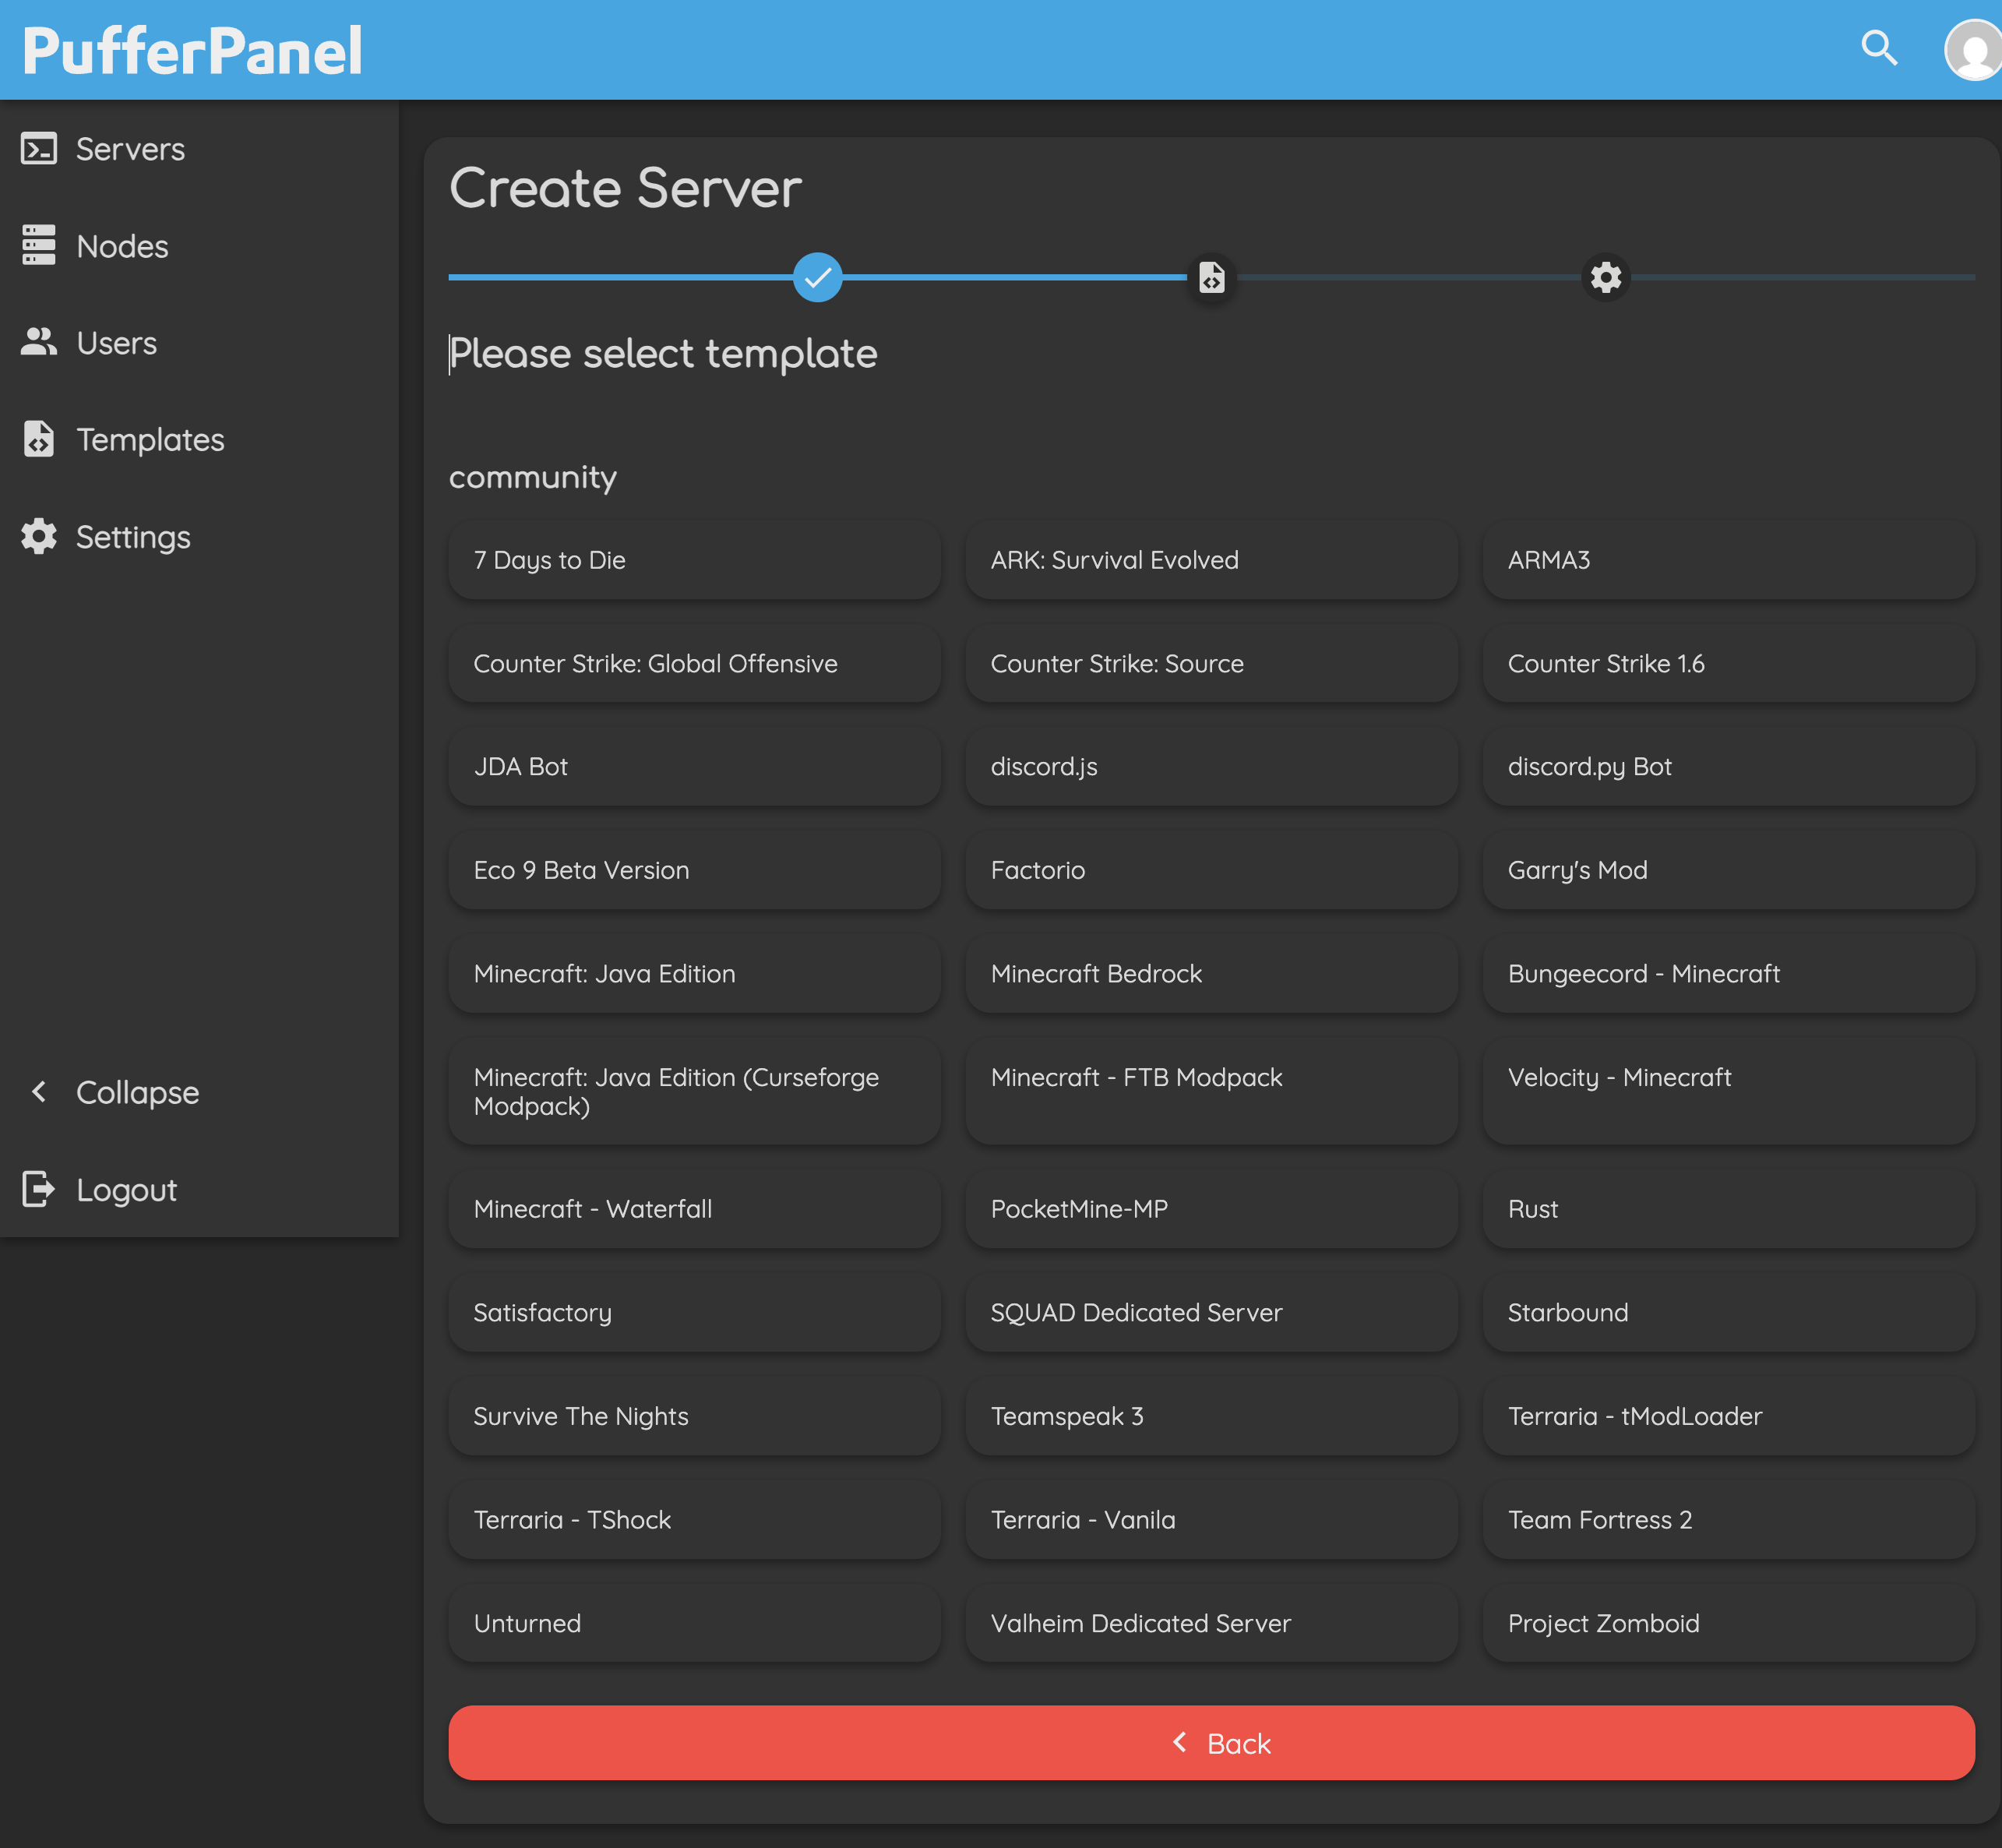Choose the discord.js template
The width and height of the screenshot is (2002, 1848).
(x=1211, y=767)
